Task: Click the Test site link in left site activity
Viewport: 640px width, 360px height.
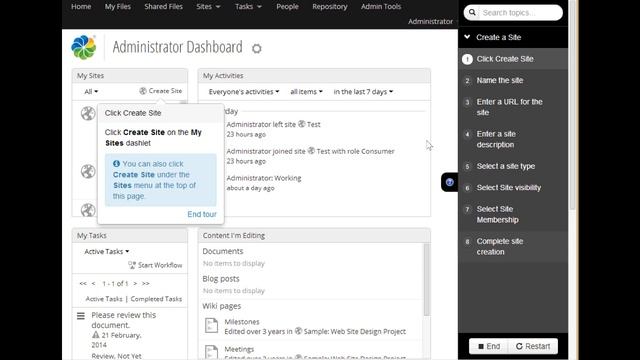Action: click(x=313, y=124)
